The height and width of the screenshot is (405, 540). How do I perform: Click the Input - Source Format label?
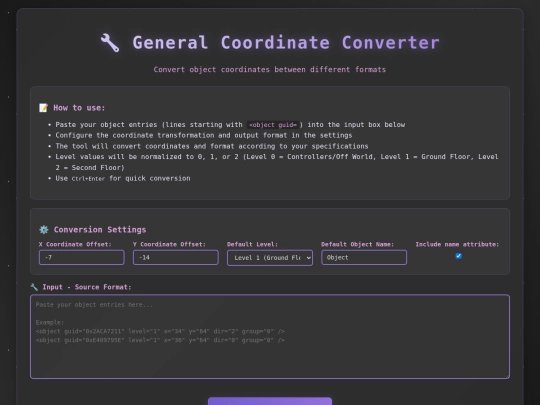[x=87, y=287]
